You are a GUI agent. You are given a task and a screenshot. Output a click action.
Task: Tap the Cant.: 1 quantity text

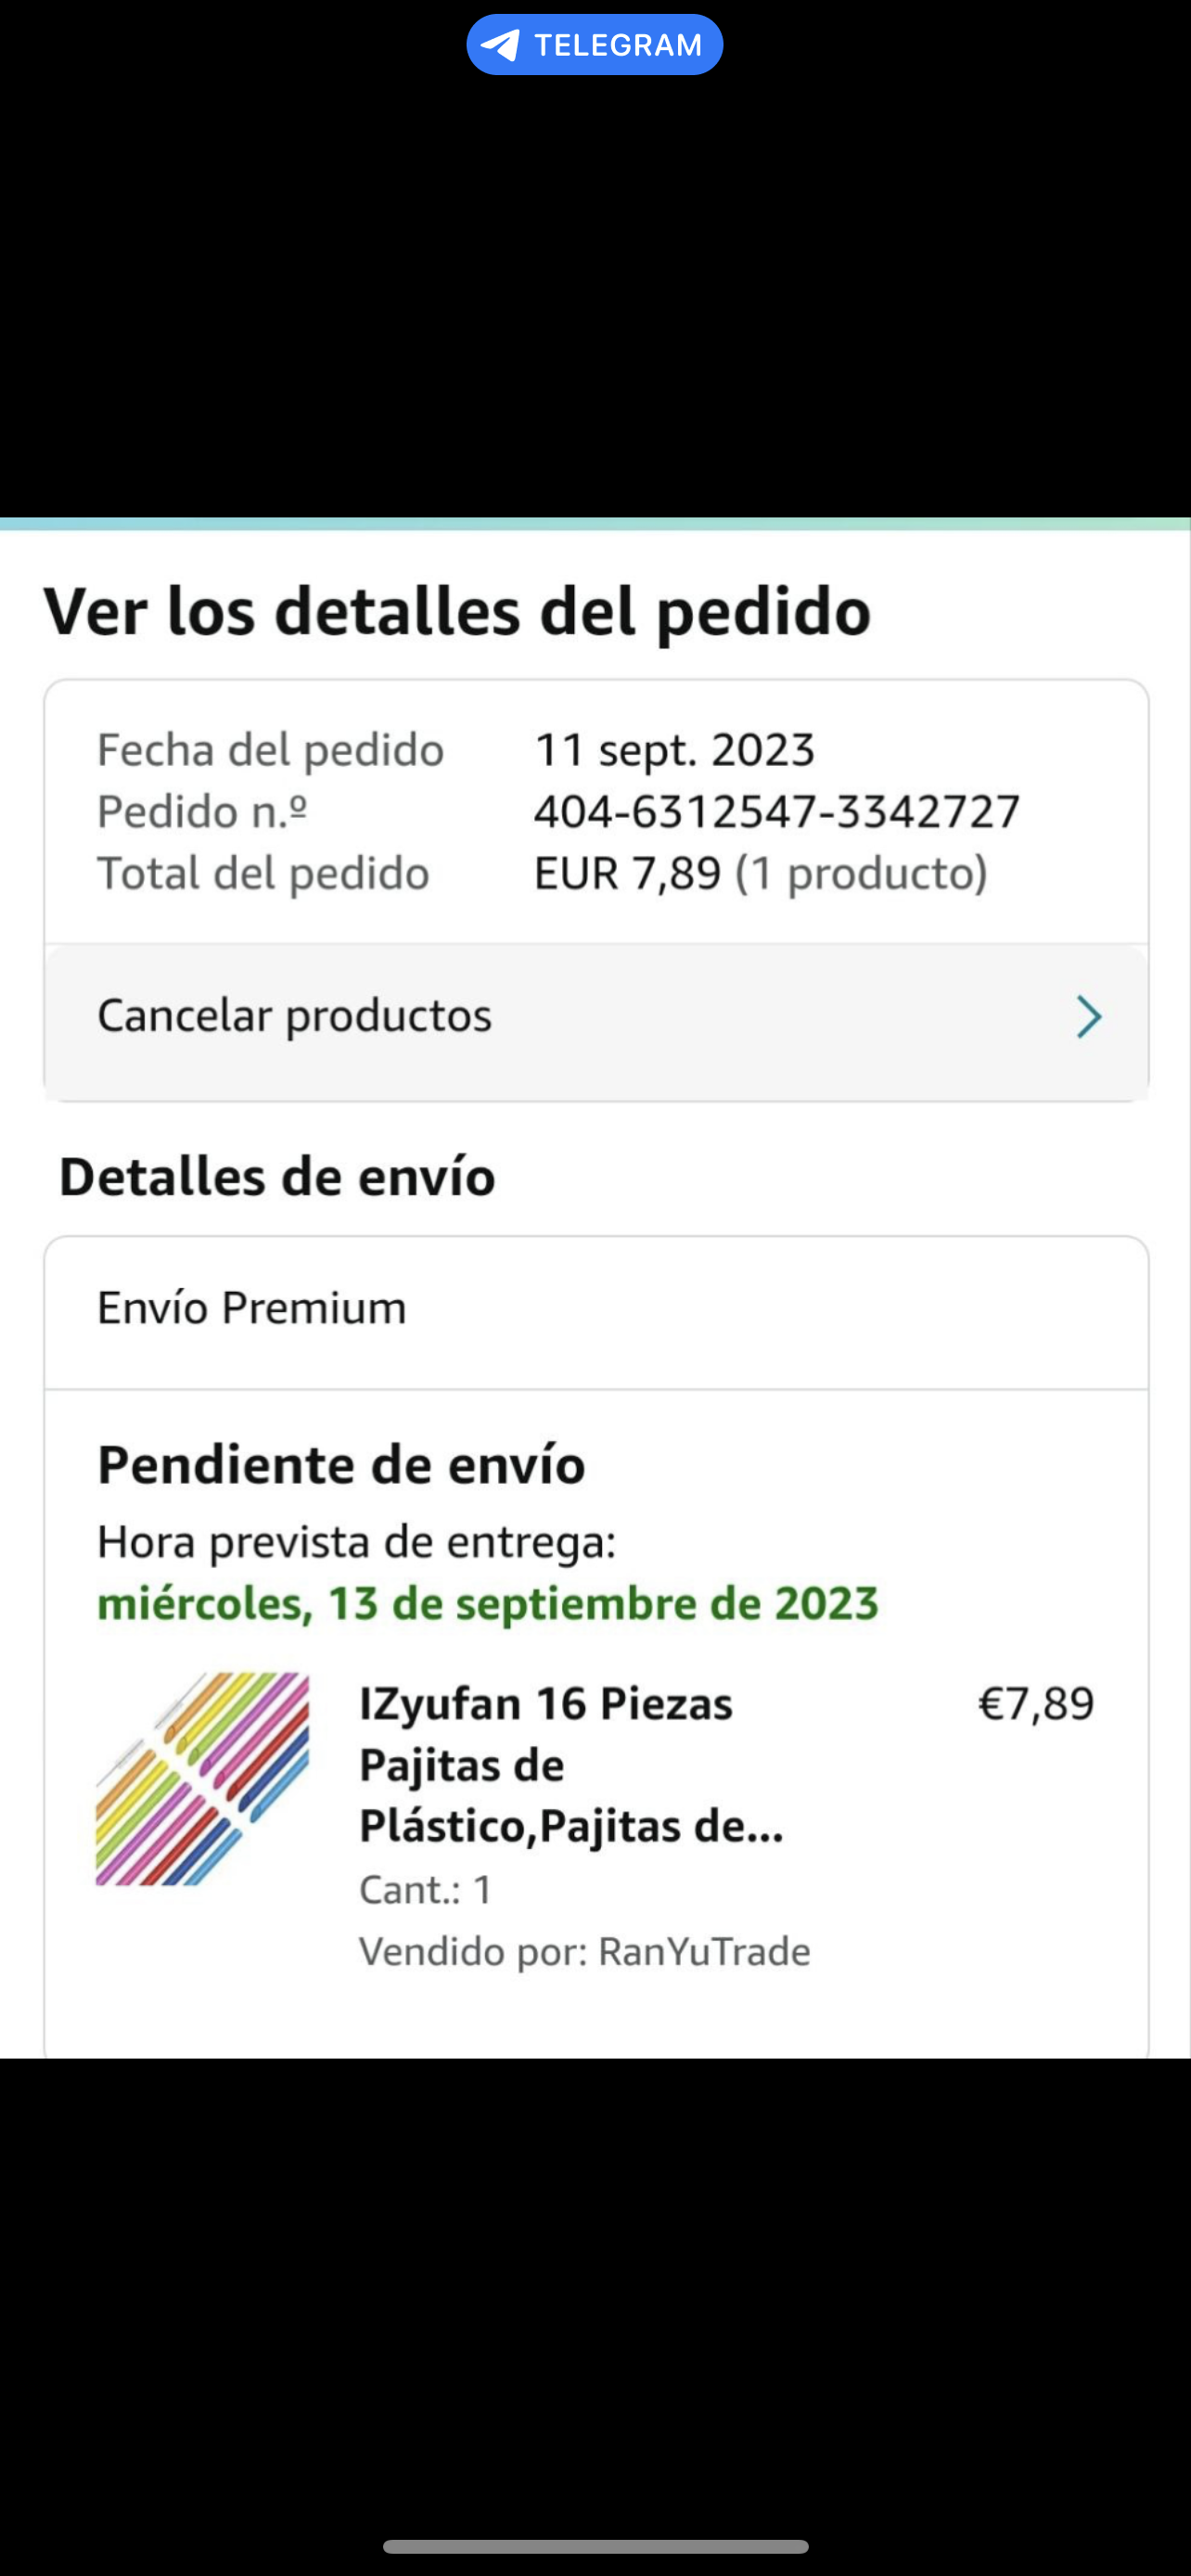coord(426,1890)
